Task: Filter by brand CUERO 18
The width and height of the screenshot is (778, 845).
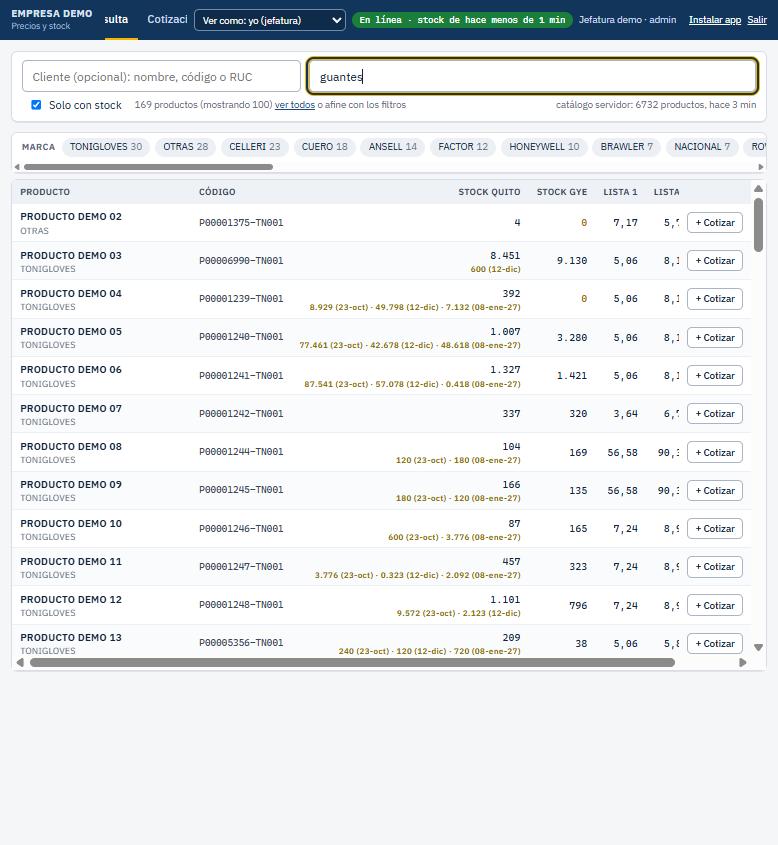Action: 324,147
